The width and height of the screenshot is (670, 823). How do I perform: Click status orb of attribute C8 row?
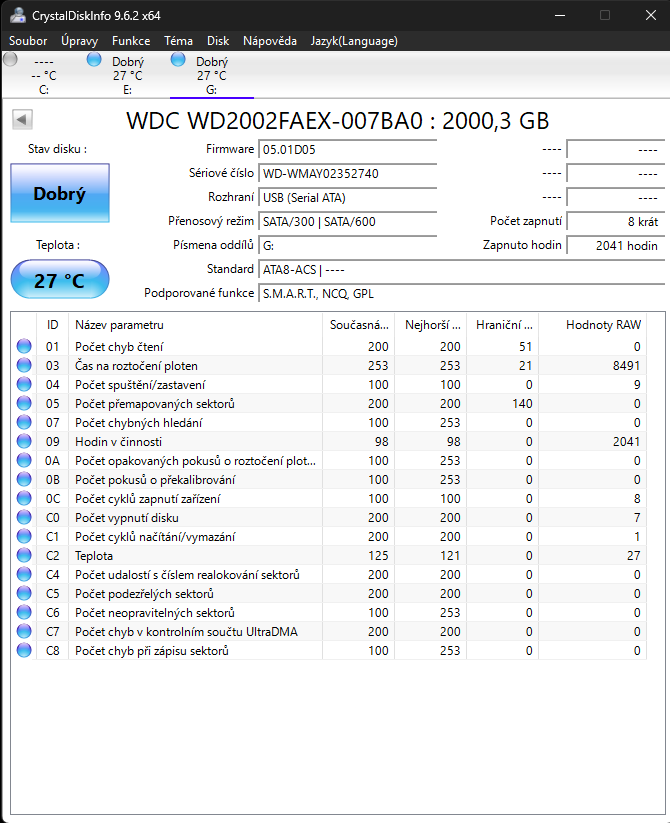pos(24,650)
